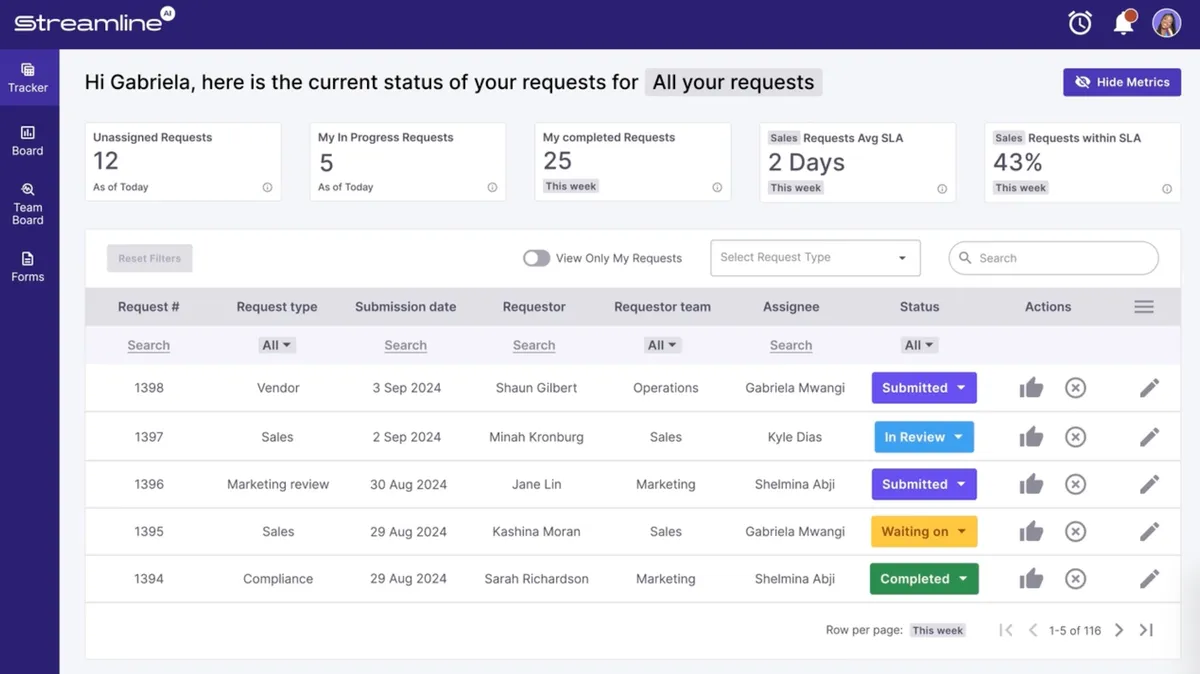Cancel request 1394 with the X icon

pos(1075,579)
